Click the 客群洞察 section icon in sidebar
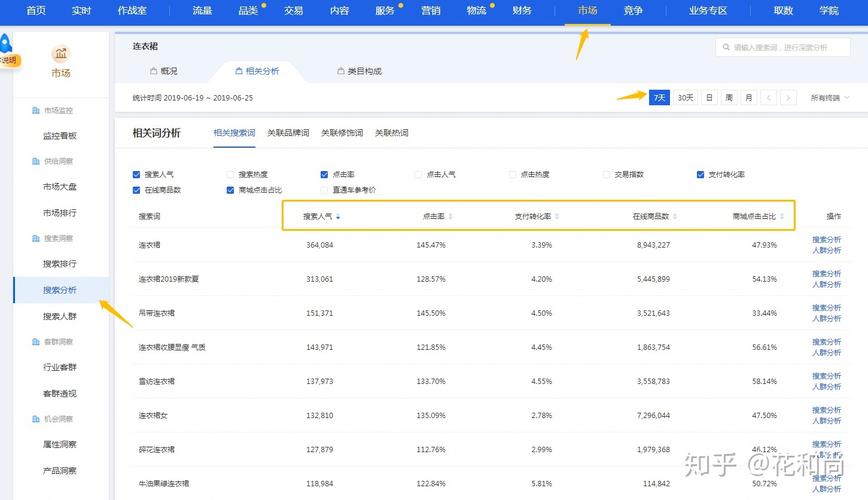This screenshot has height=500, width=868. pos(36,342)
